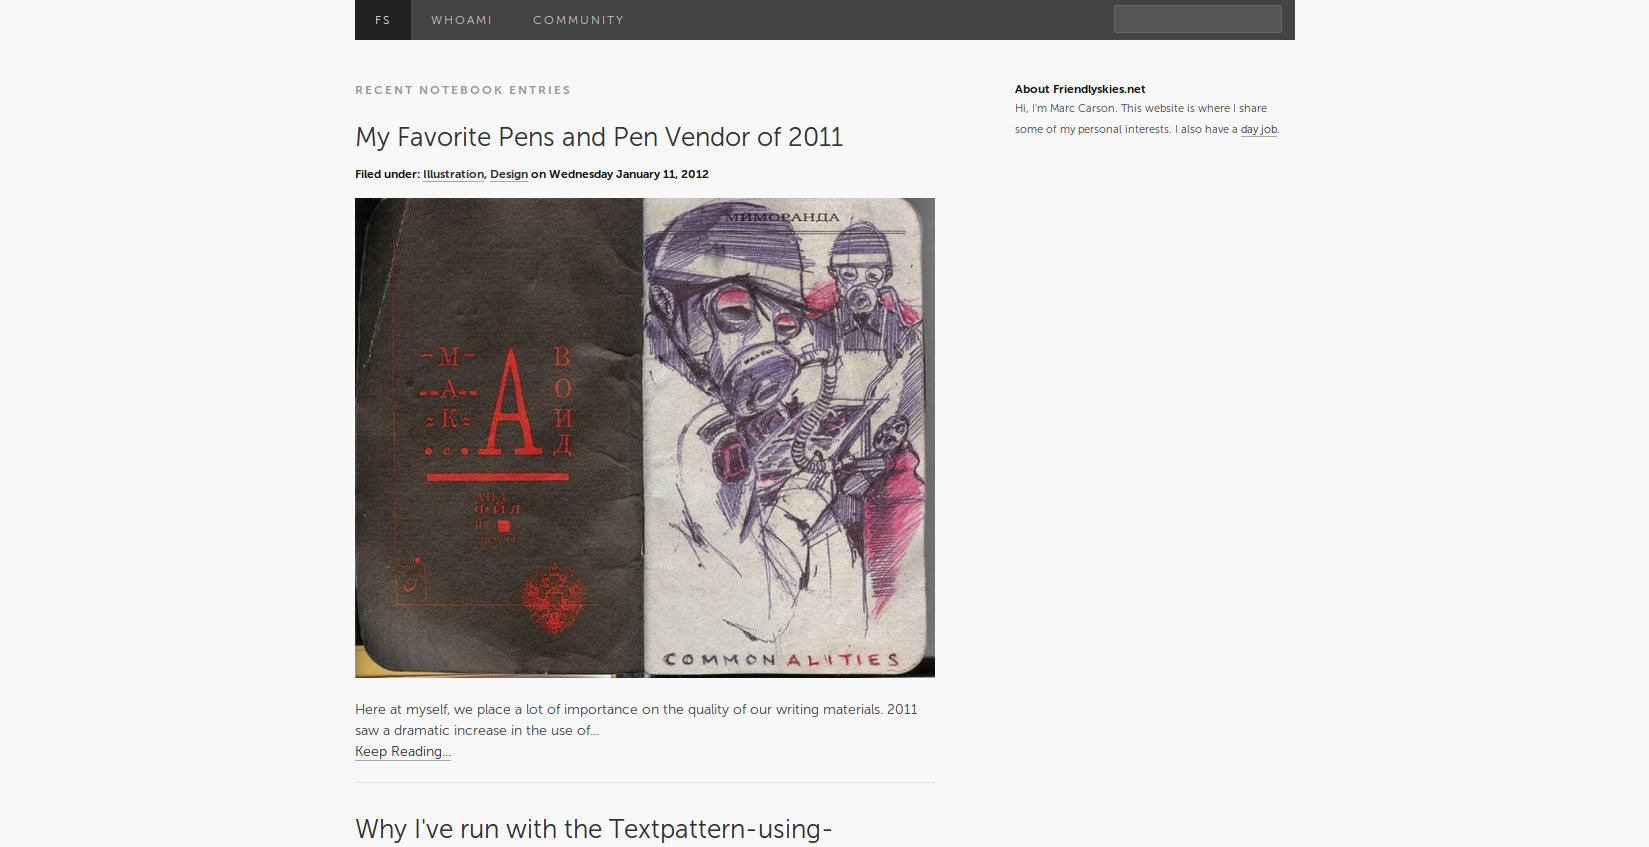The height and width of the screenshot is (847, 1649).
Task: Visit the 'day job' link
Action: pos(1259,129)
